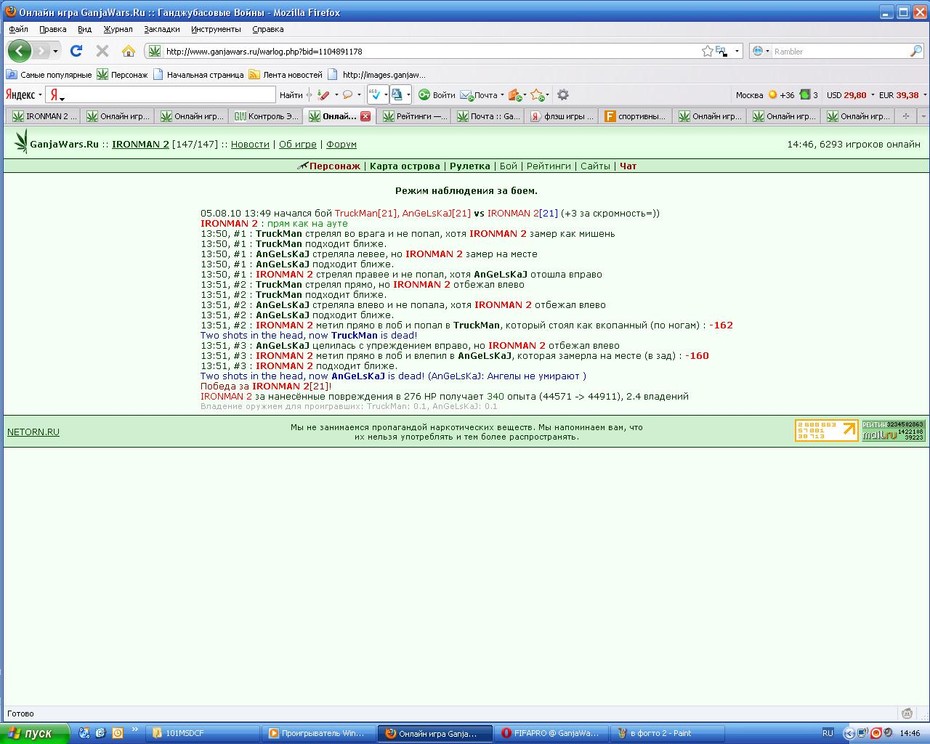Switch to the IRONMAN 2 tab
This screenshot has width=930, height=744.
point(44,116)
